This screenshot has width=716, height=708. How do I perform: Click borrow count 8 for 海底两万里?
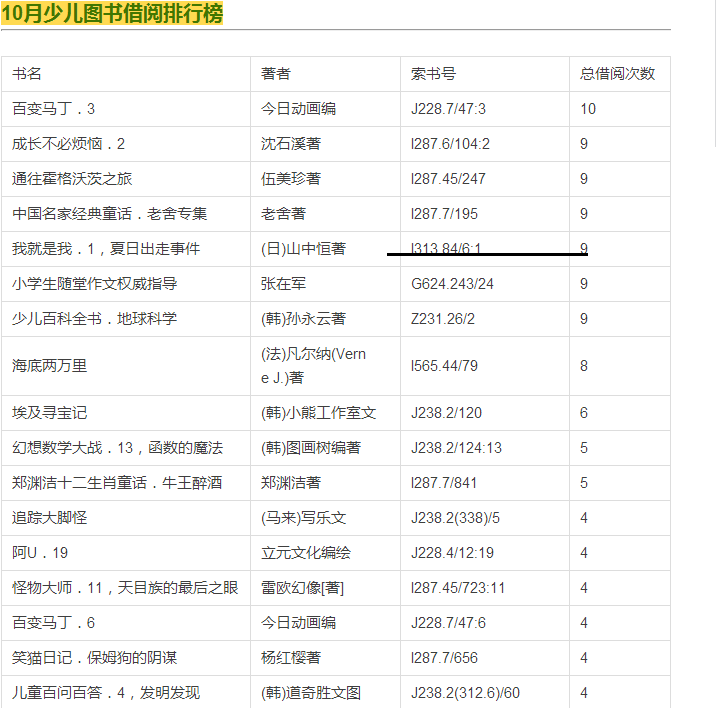click(584, 366)
